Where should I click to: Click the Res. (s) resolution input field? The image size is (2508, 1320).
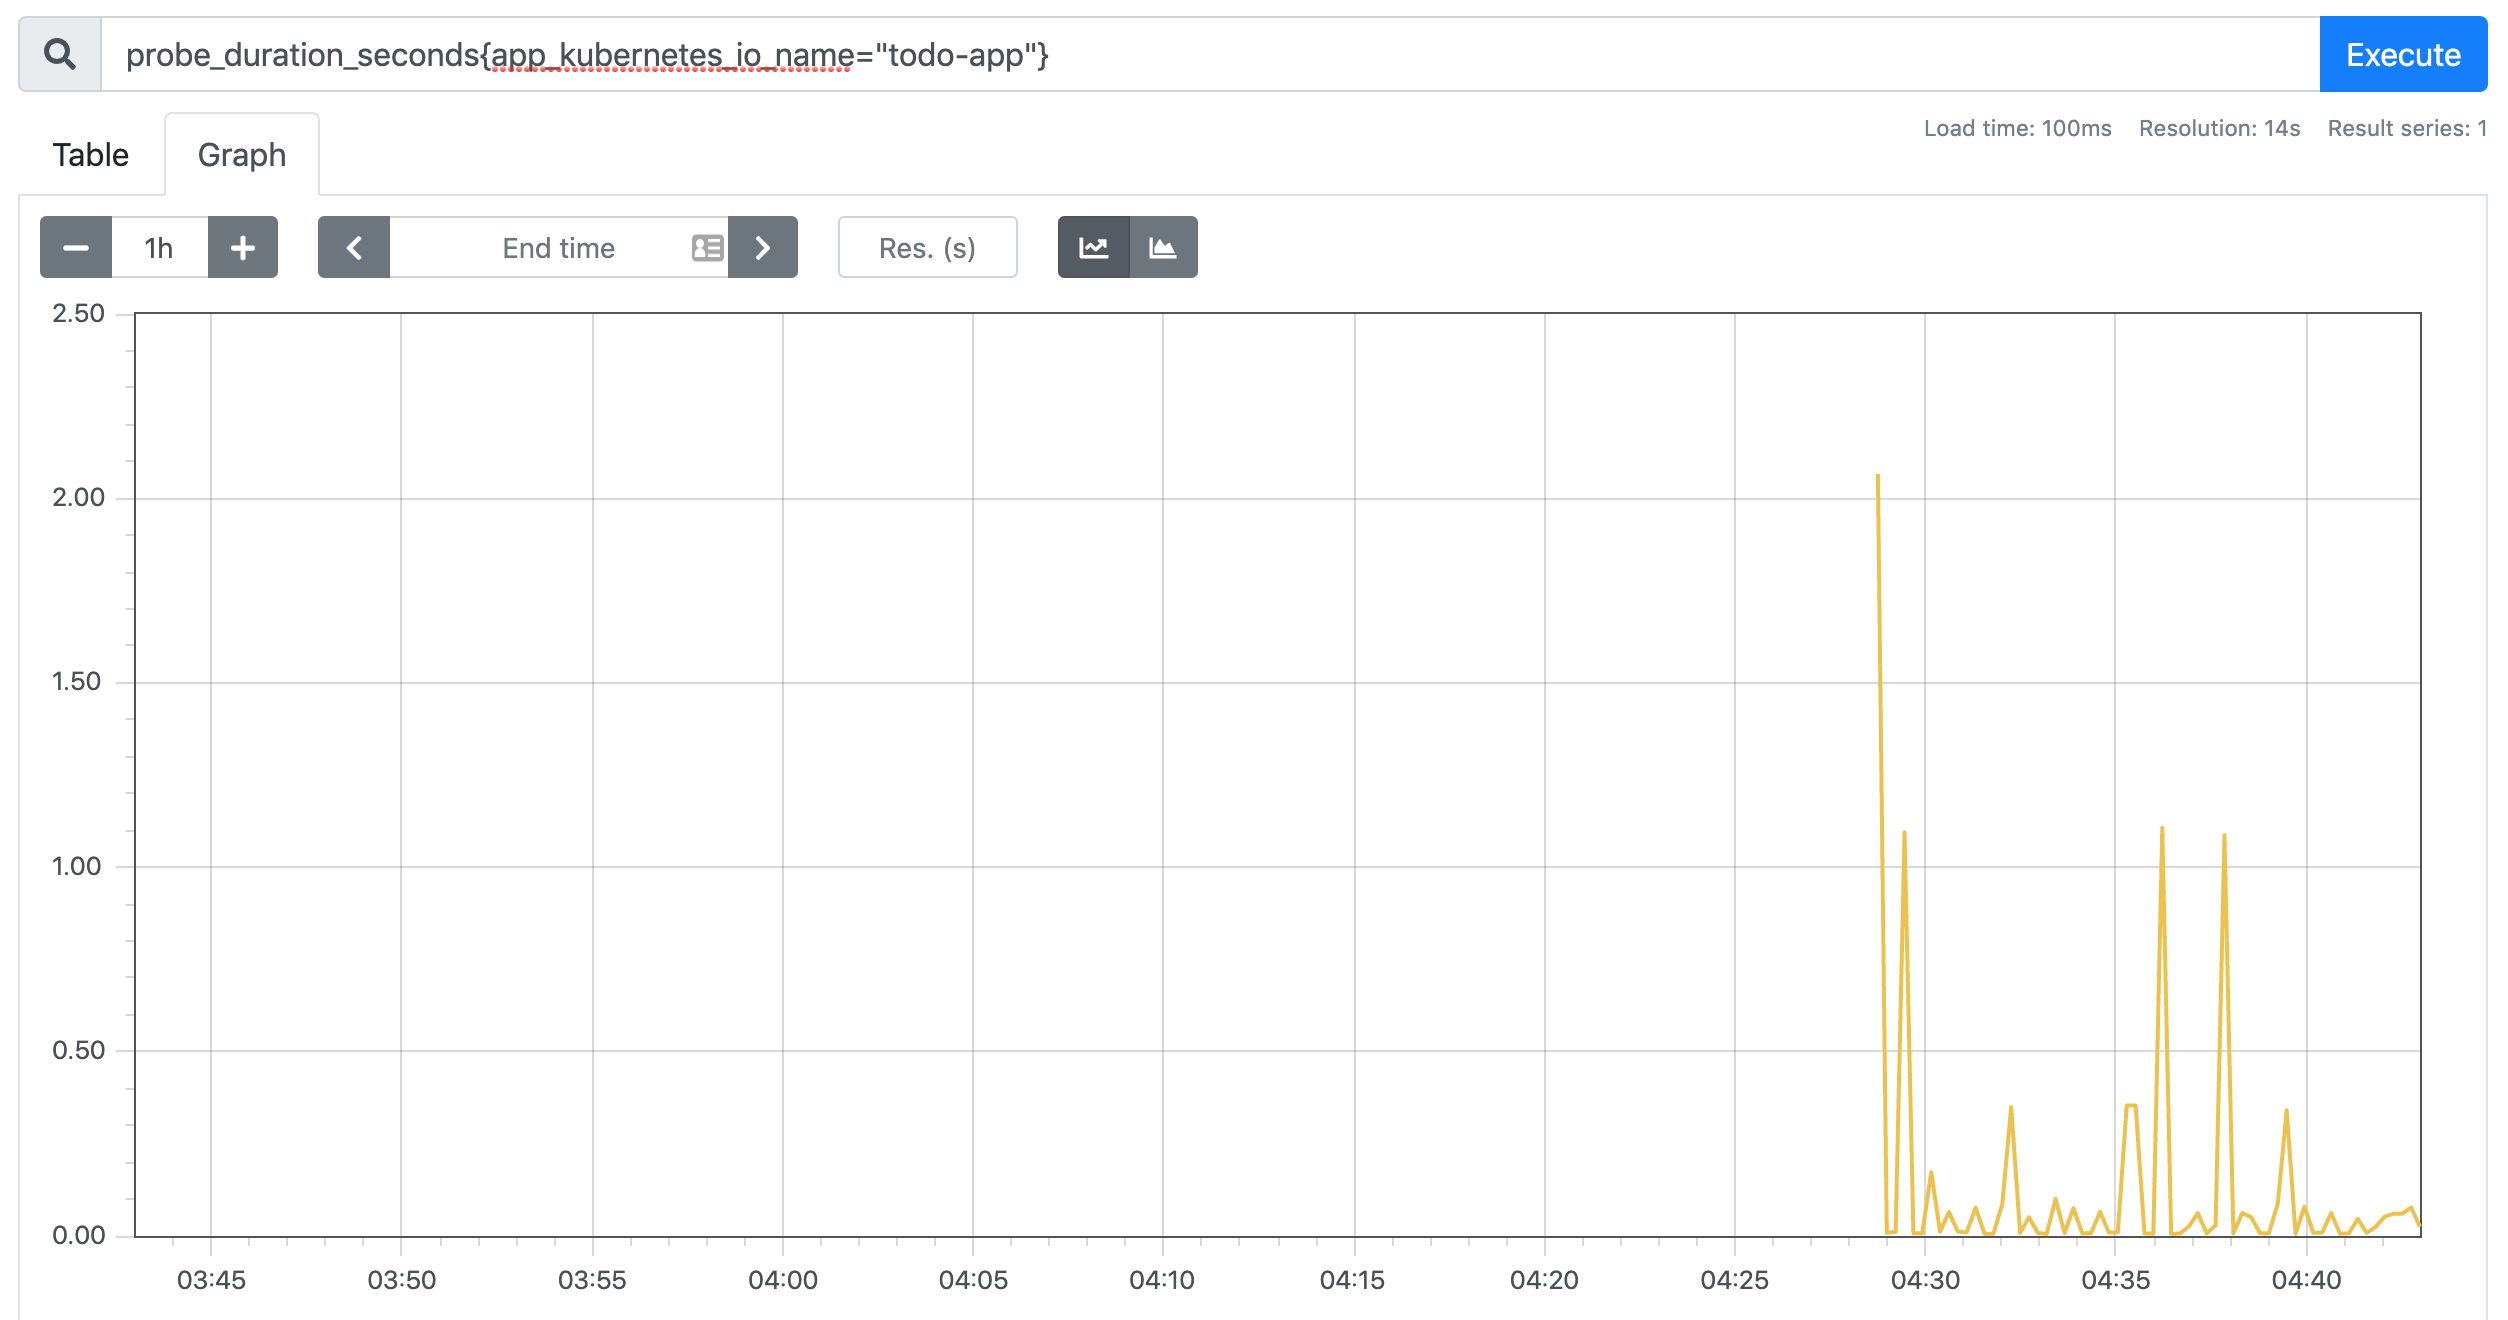[x=926, y=249]
